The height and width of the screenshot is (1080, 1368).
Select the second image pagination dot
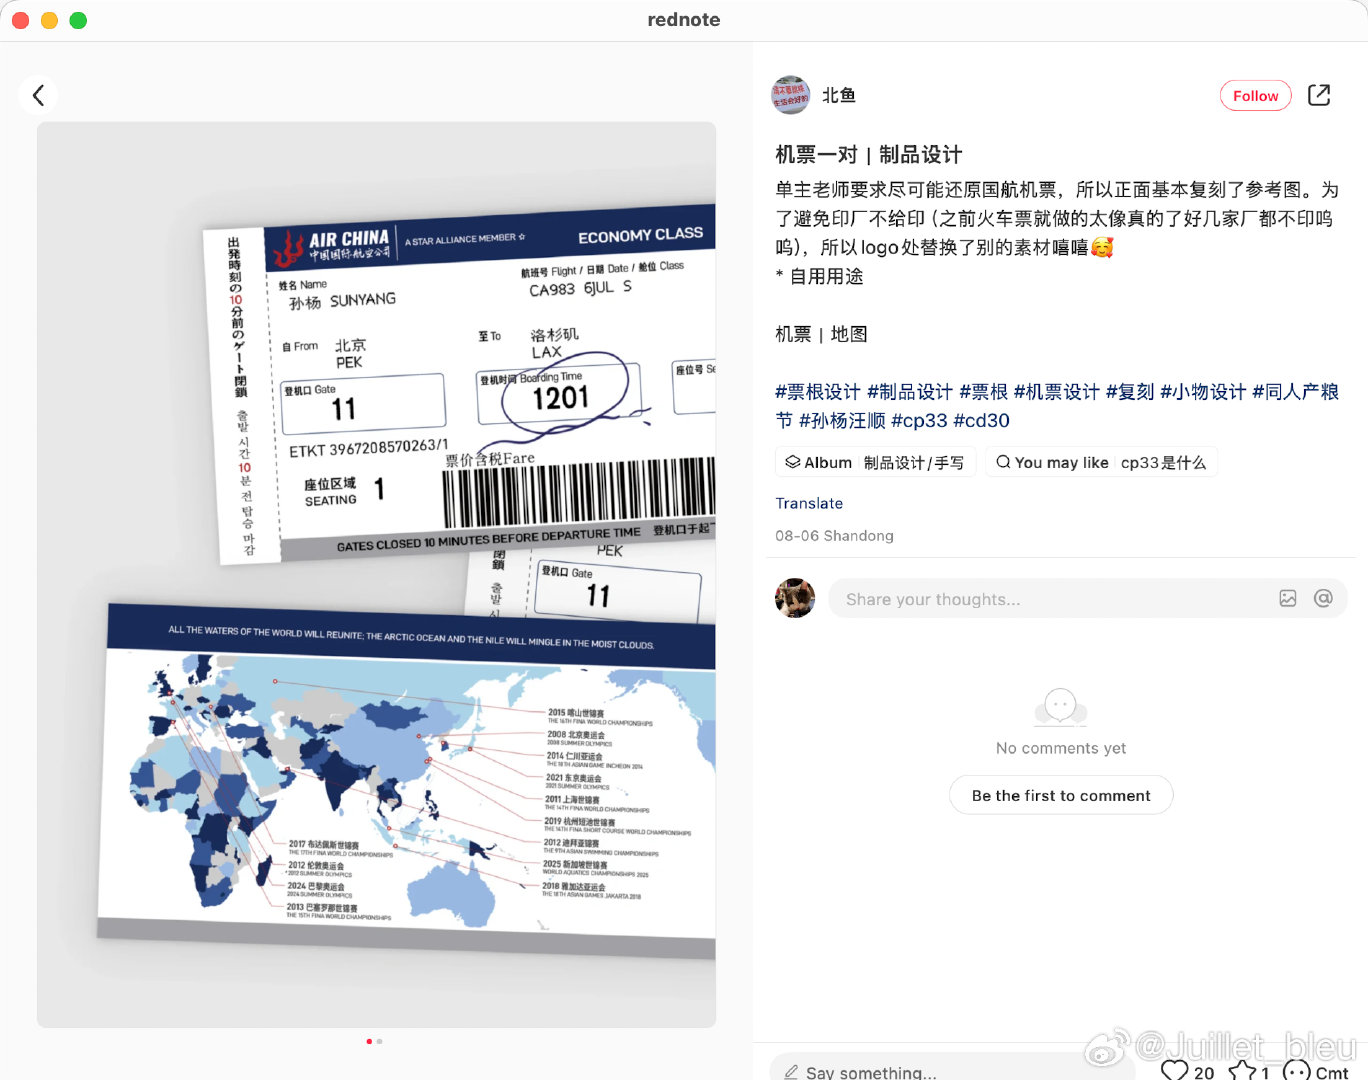pos(379,1042)
